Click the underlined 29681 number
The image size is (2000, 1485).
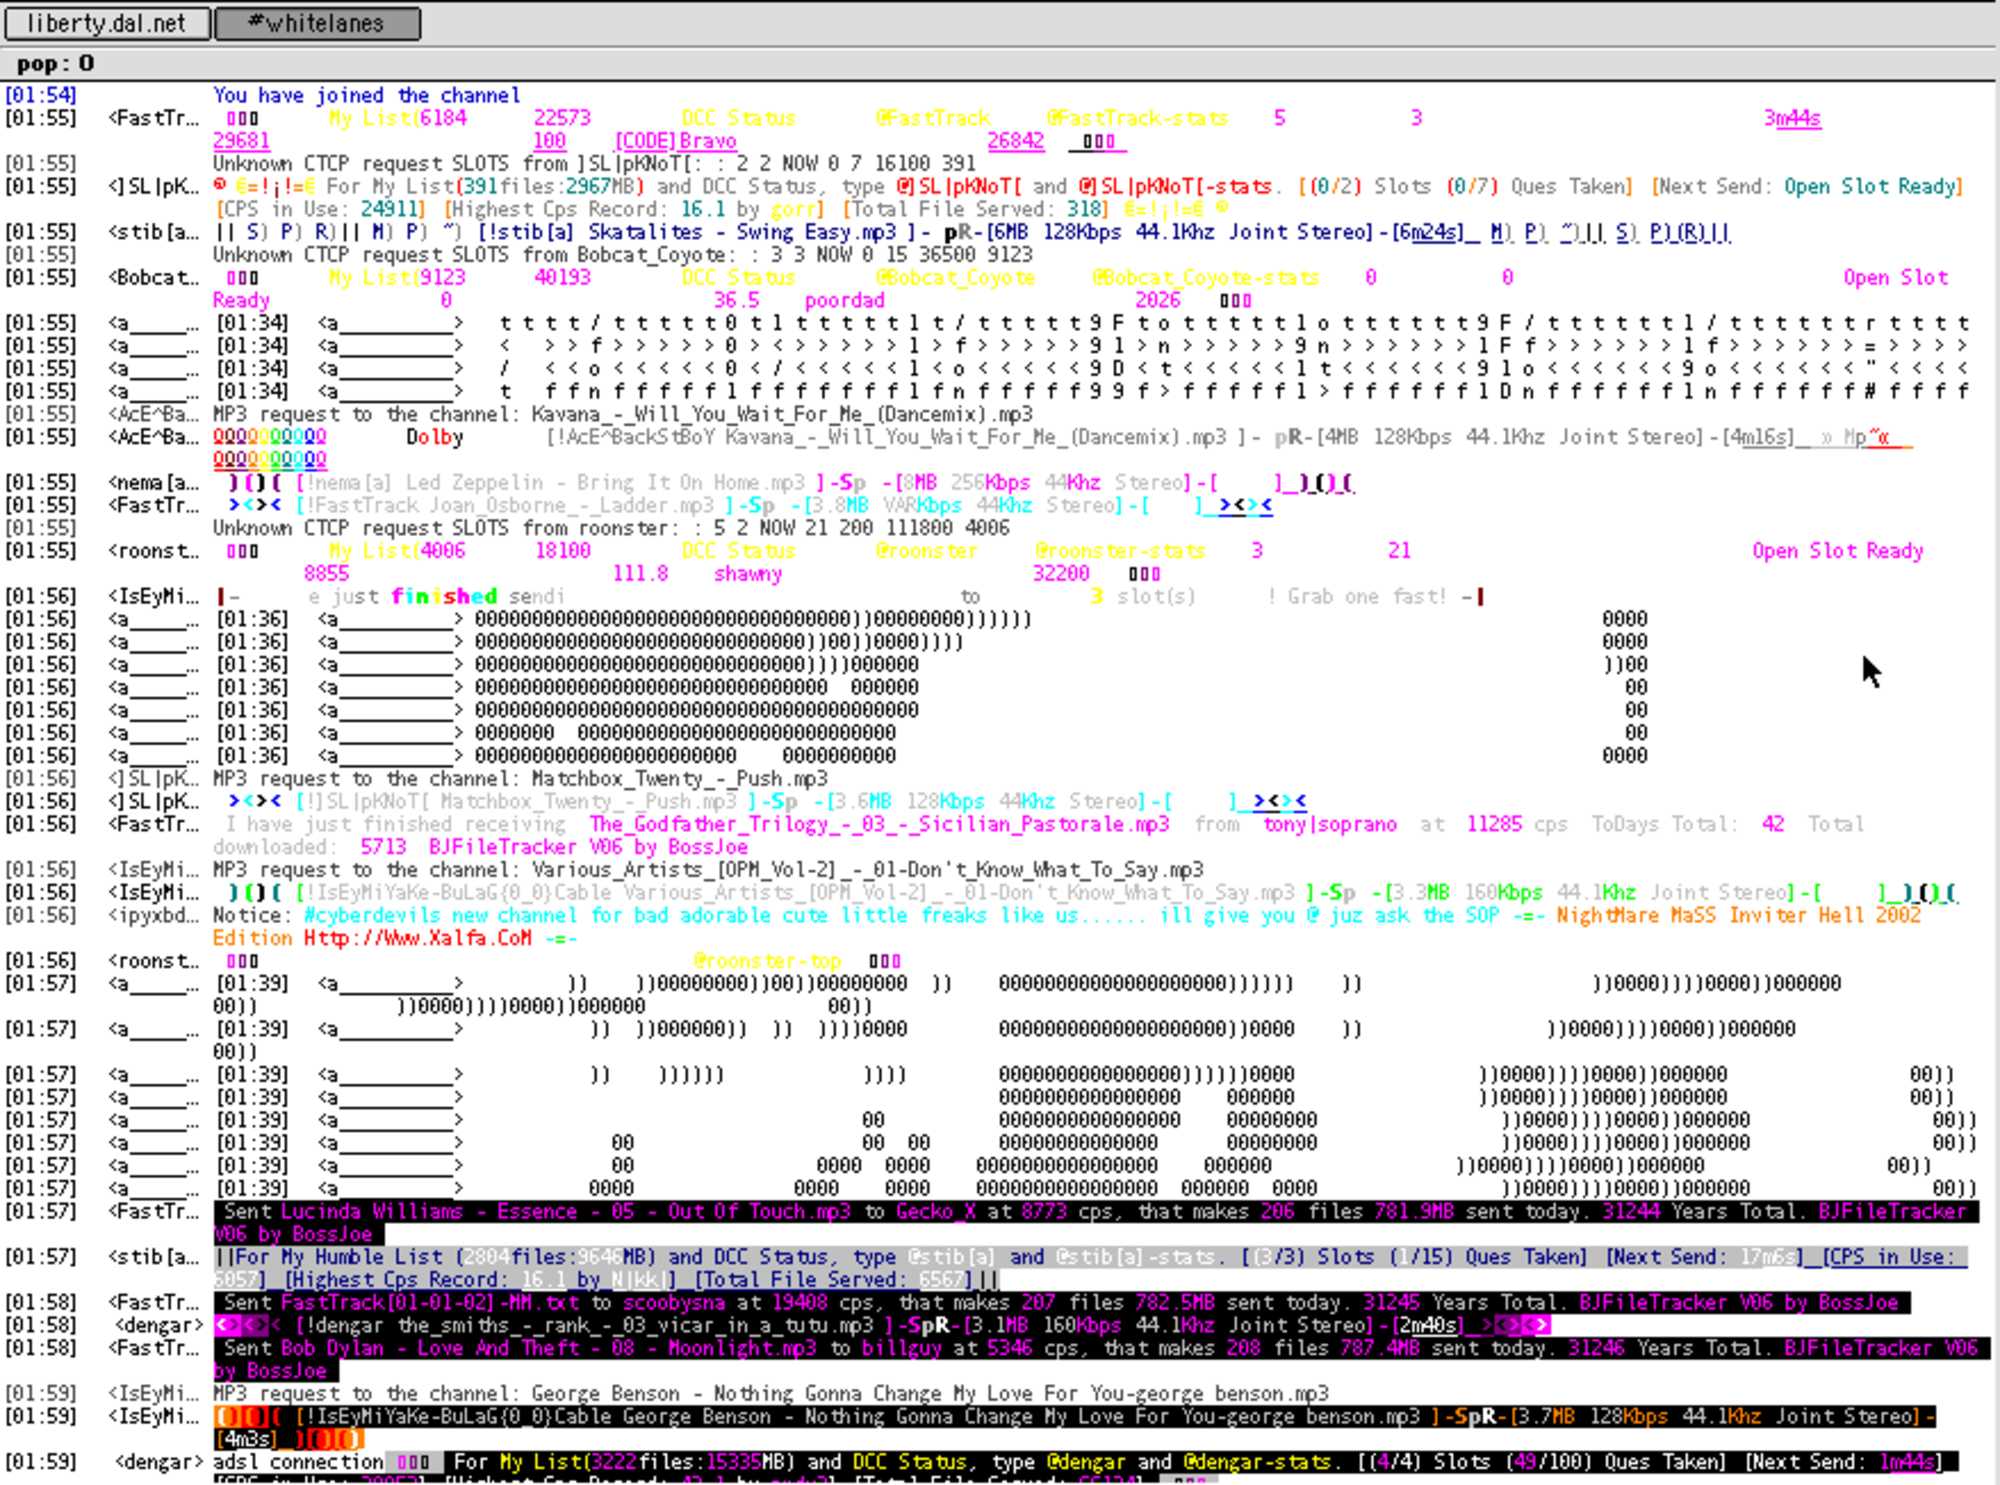[x=241, y=141]
